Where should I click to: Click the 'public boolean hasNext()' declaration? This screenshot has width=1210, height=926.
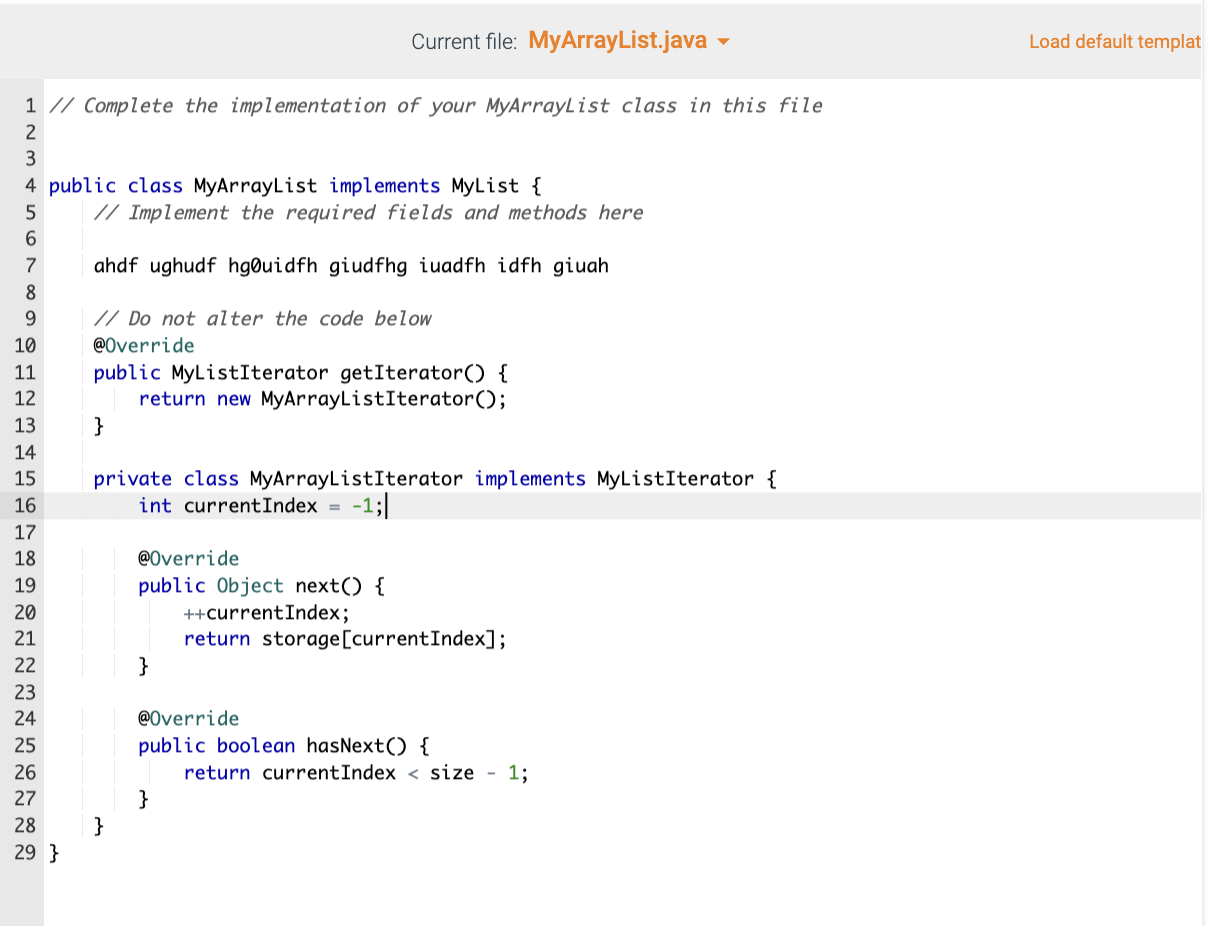point(284,746)
